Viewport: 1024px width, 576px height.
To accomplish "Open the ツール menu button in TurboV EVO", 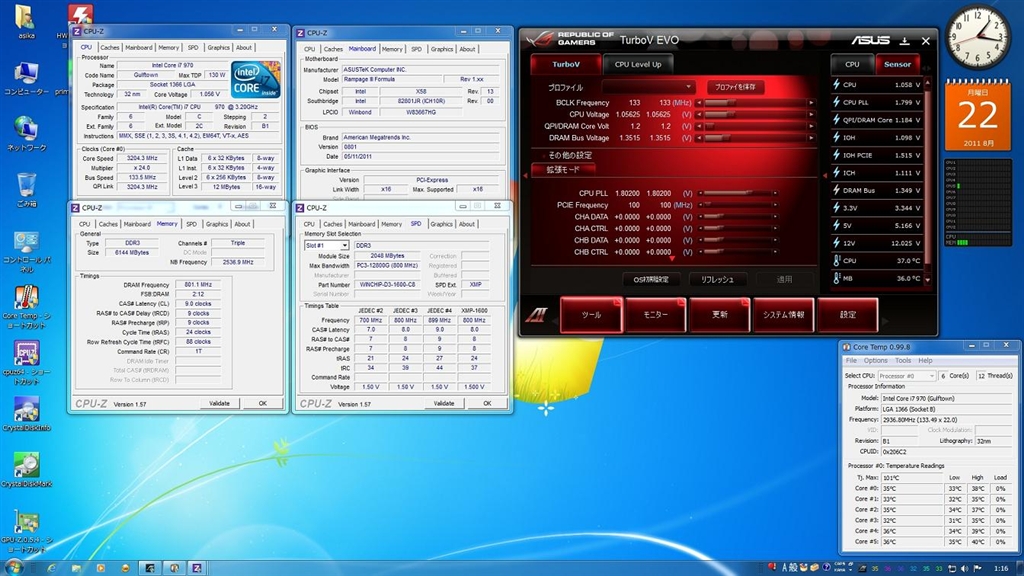I will coord(591,315).
